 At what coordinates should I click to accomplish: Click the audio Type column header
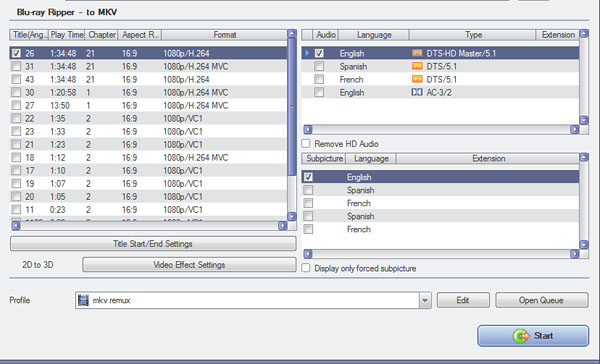tap(473, 35)
